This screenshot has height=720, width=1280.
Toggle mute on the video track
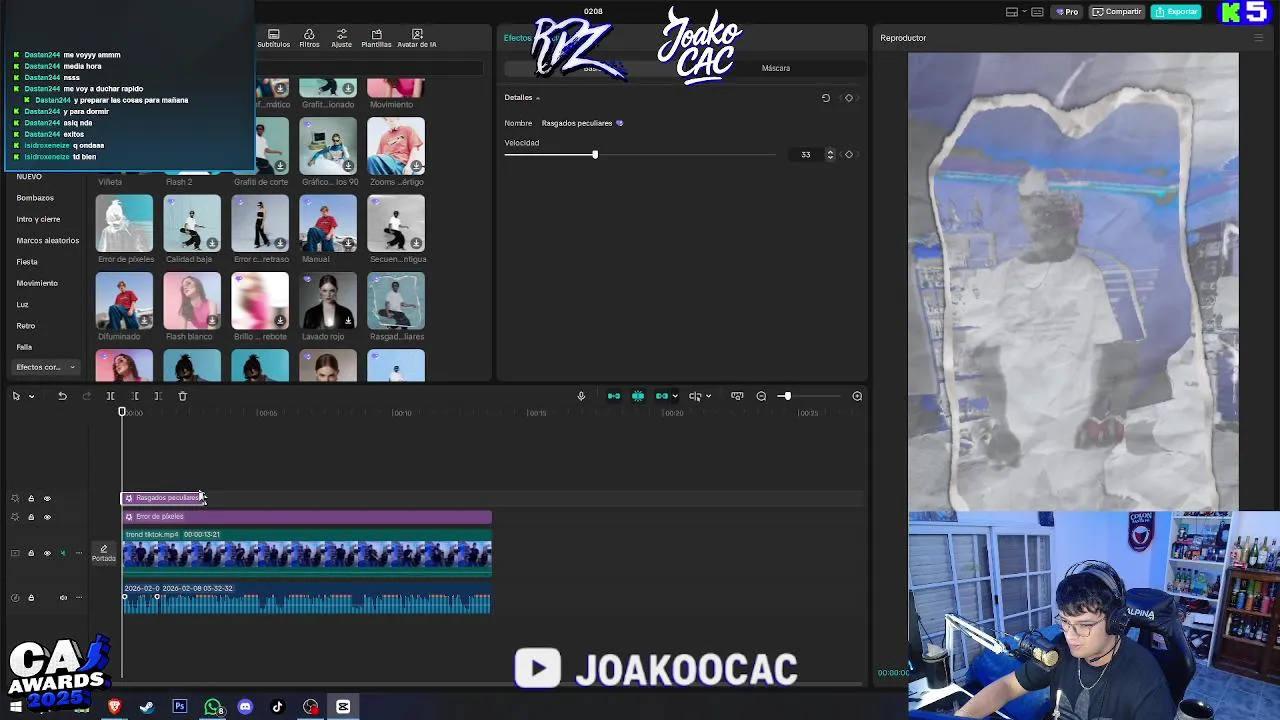point(63,553)
